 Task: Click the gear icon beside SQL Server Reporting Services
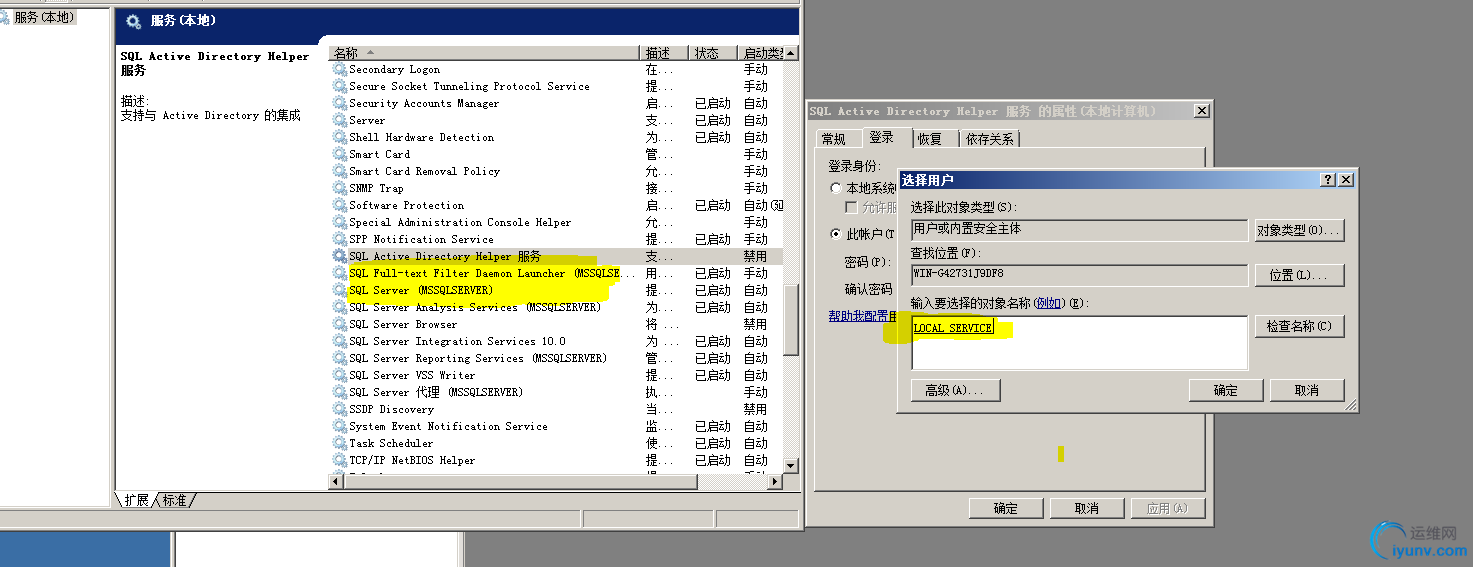point(340,359)
